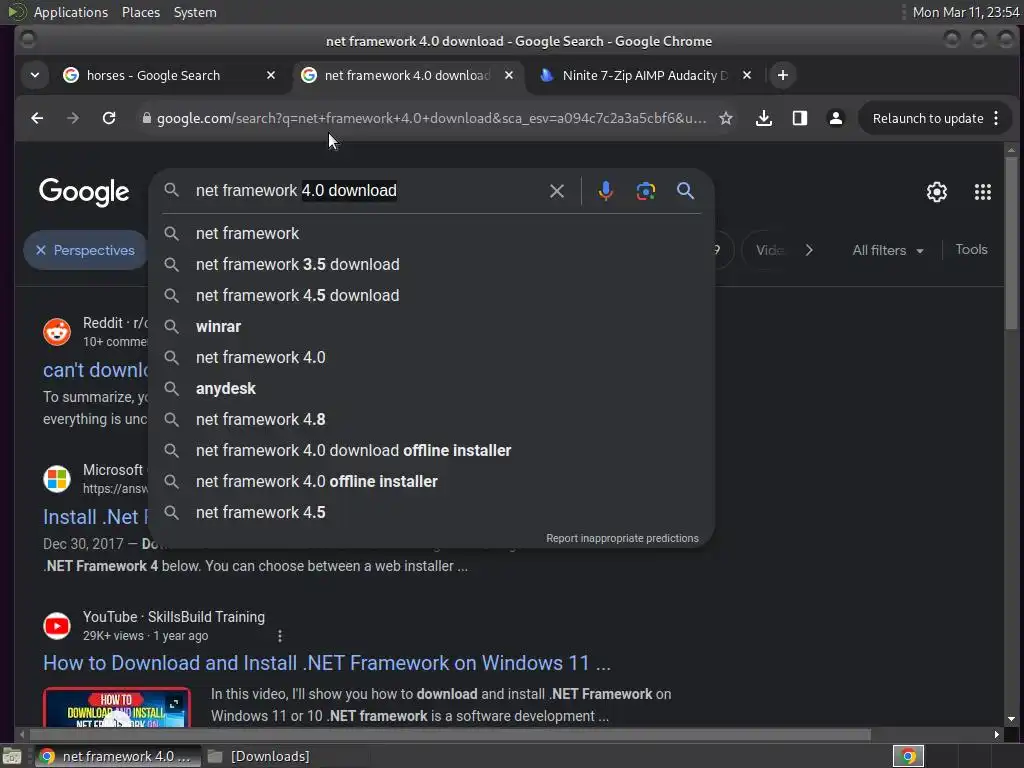Select suggestion net framework 3.5 download

pyautogui.click(x=431, y=264)
